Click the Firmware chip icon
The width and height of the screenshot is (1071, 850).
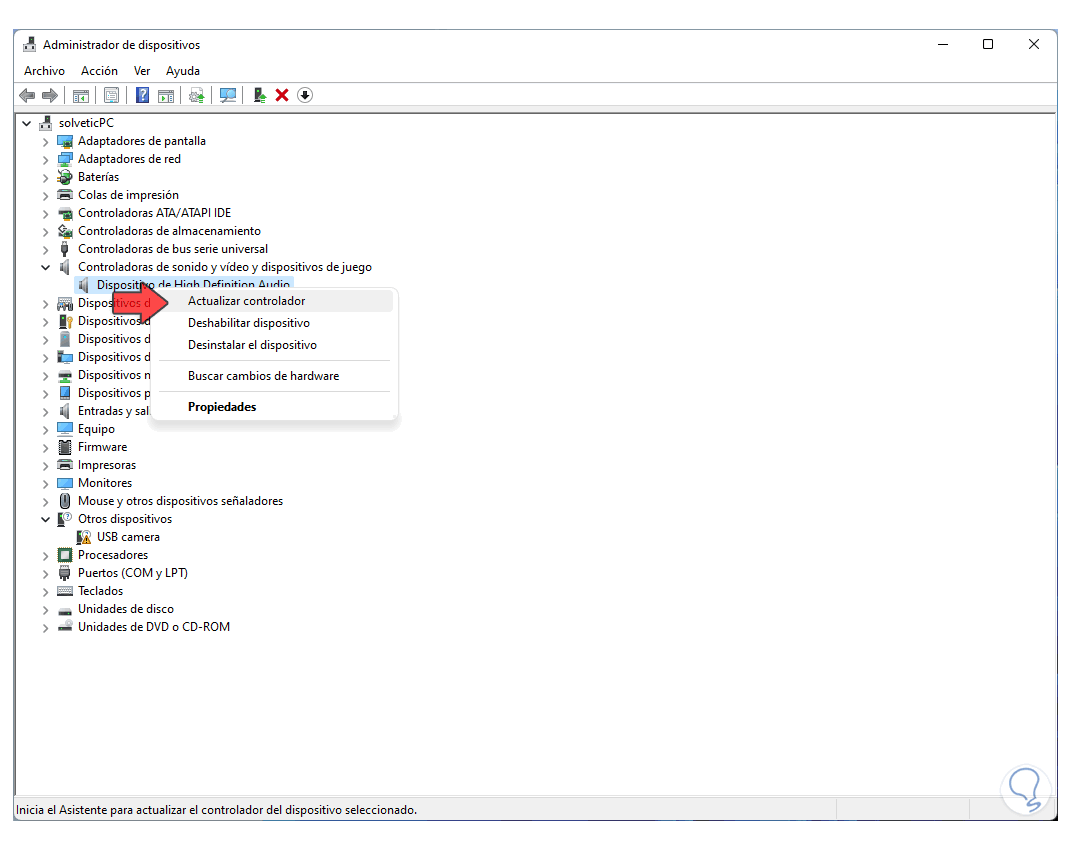[65, 447]
